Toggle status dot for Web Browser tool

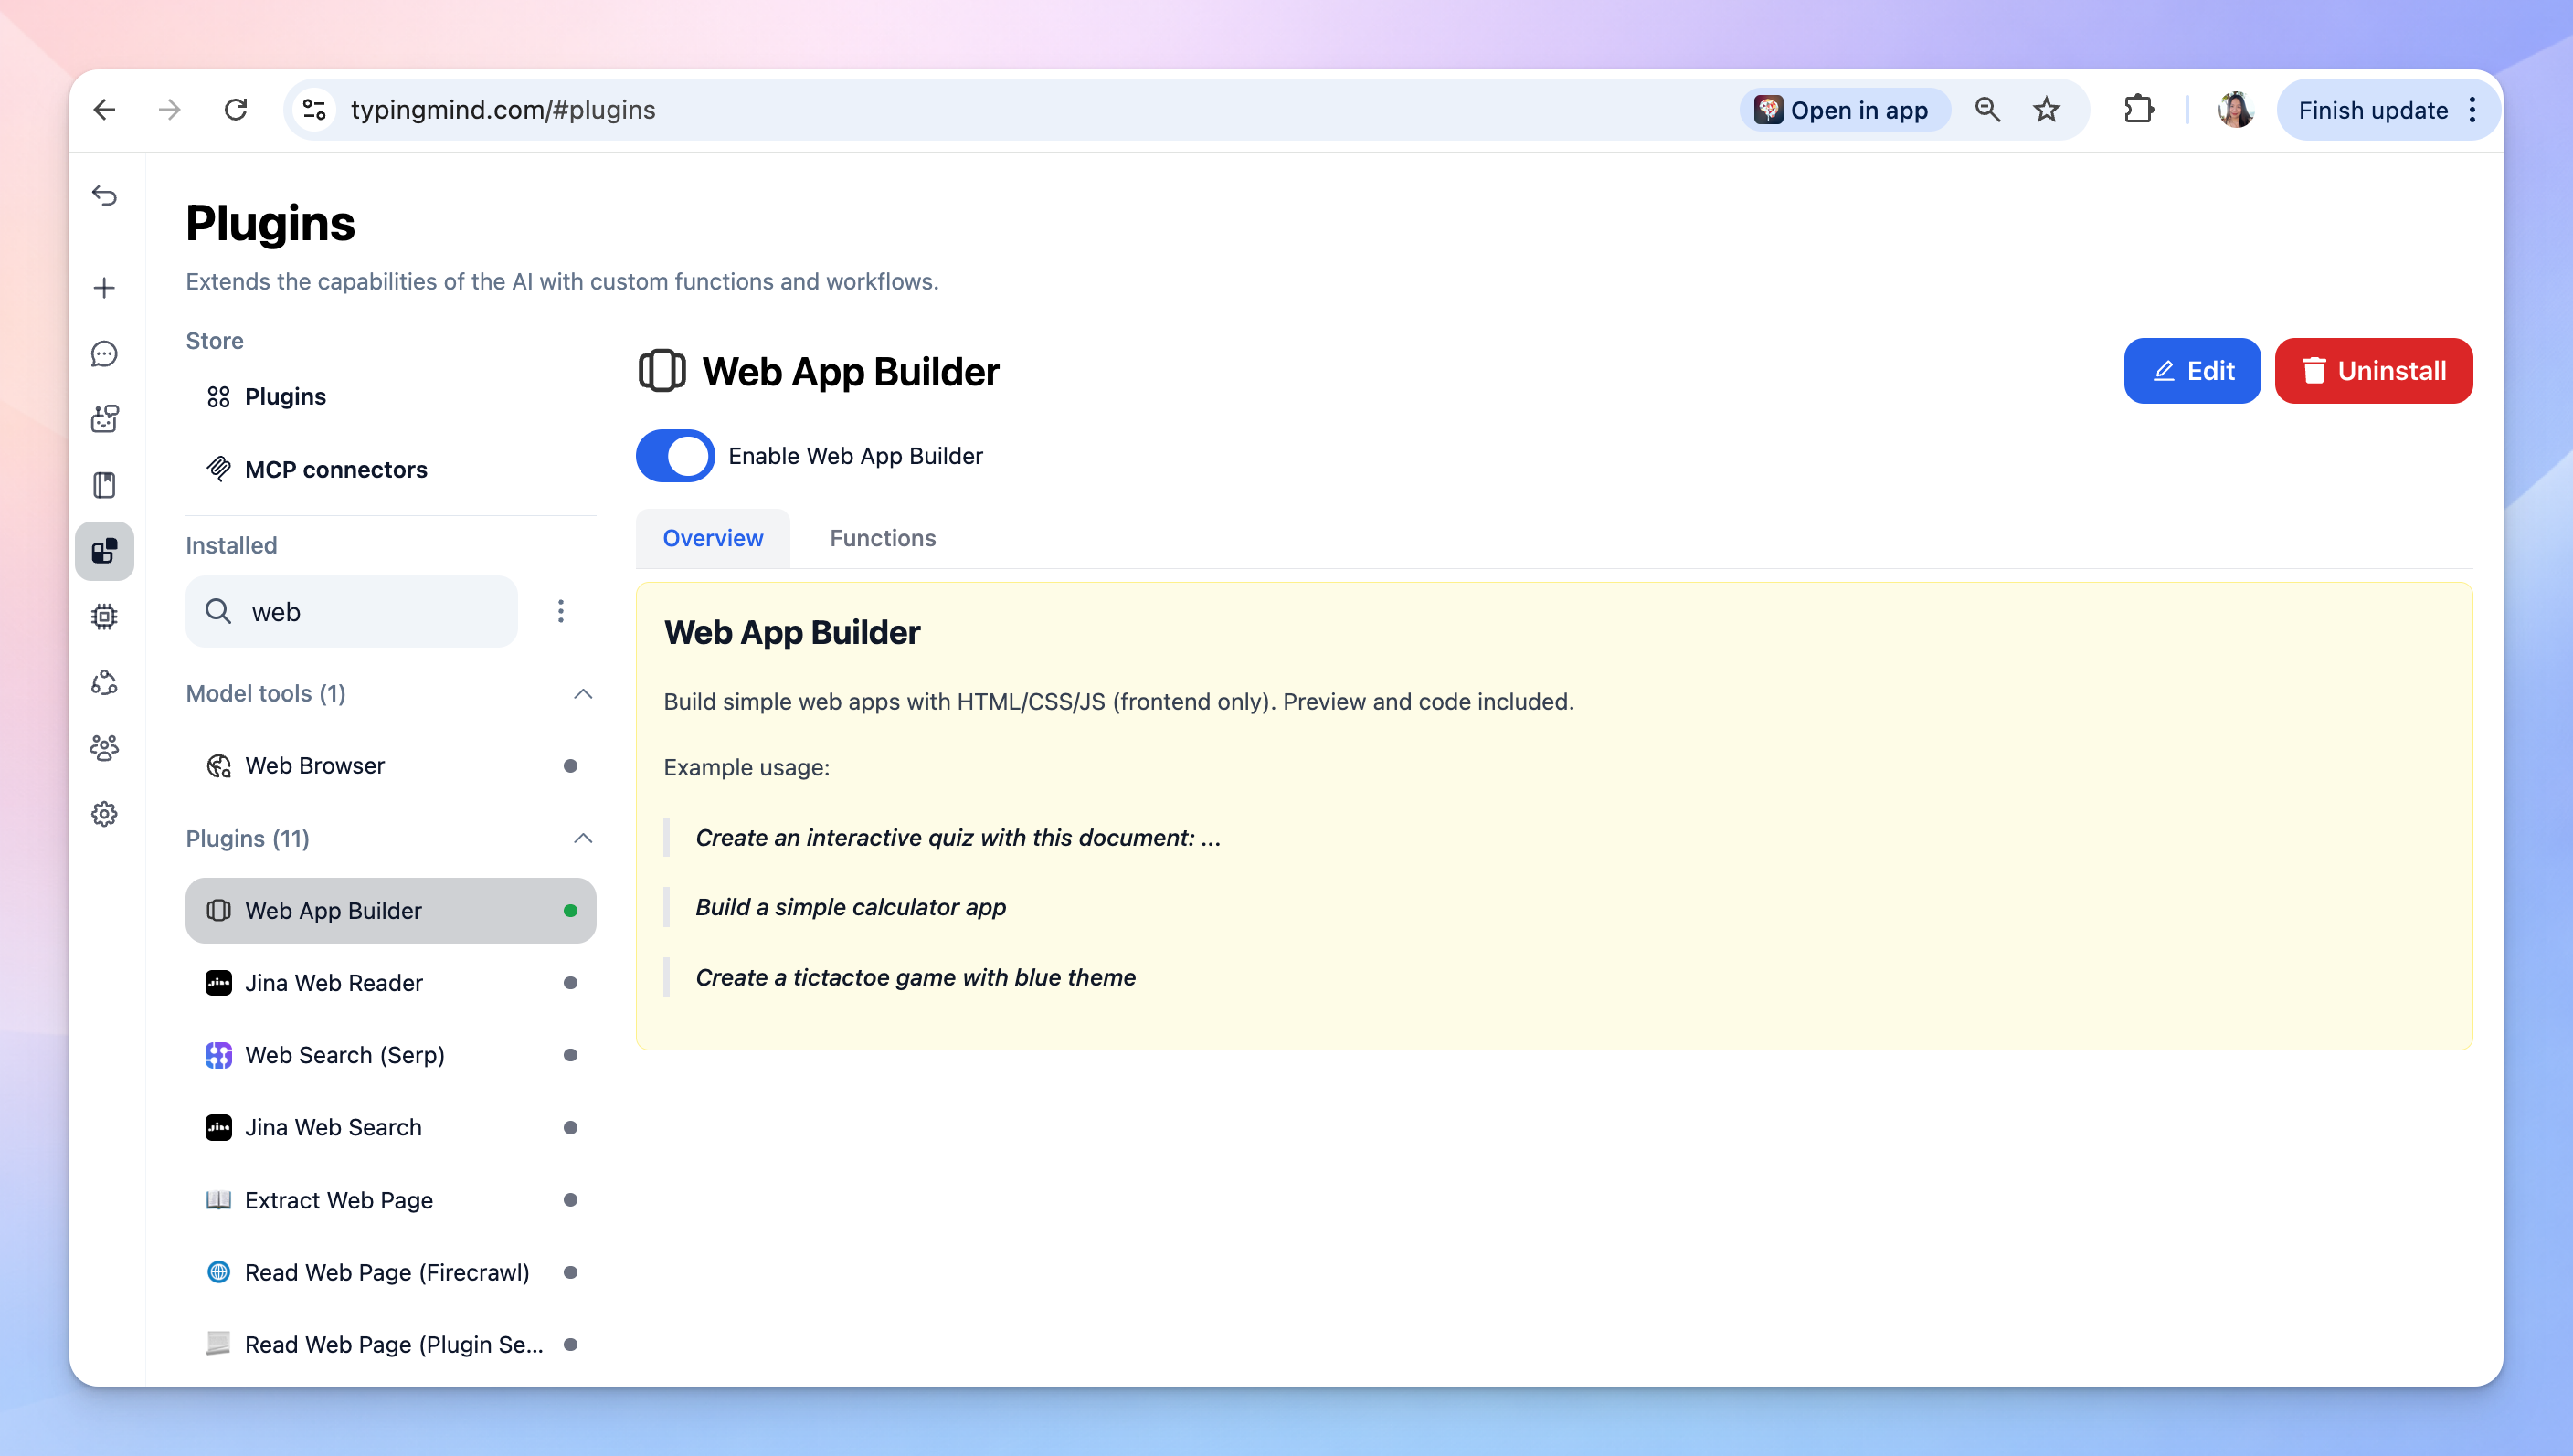[x=570, y=766]
